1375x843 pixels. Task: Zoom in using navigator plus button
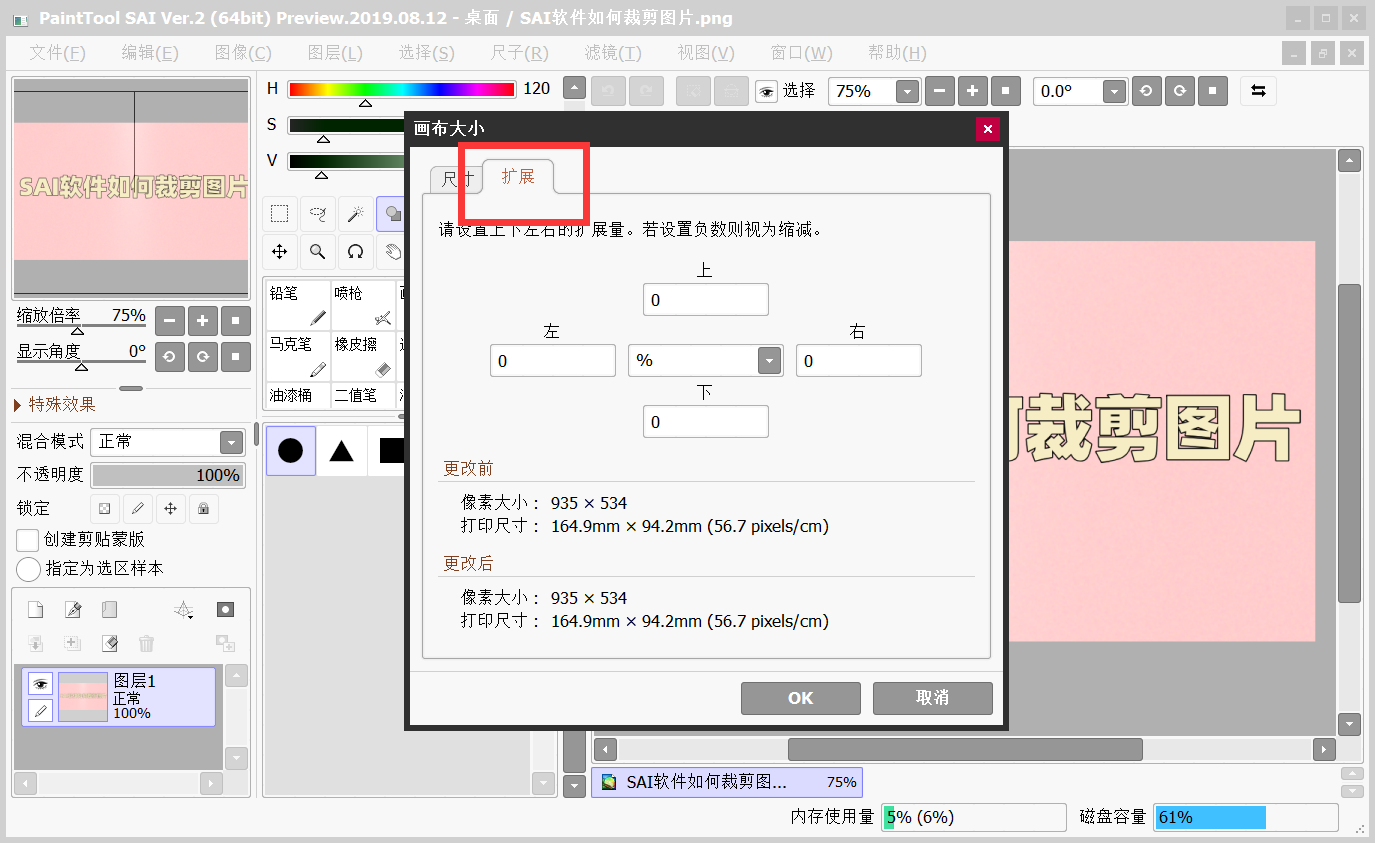click(x=202, y=321)
